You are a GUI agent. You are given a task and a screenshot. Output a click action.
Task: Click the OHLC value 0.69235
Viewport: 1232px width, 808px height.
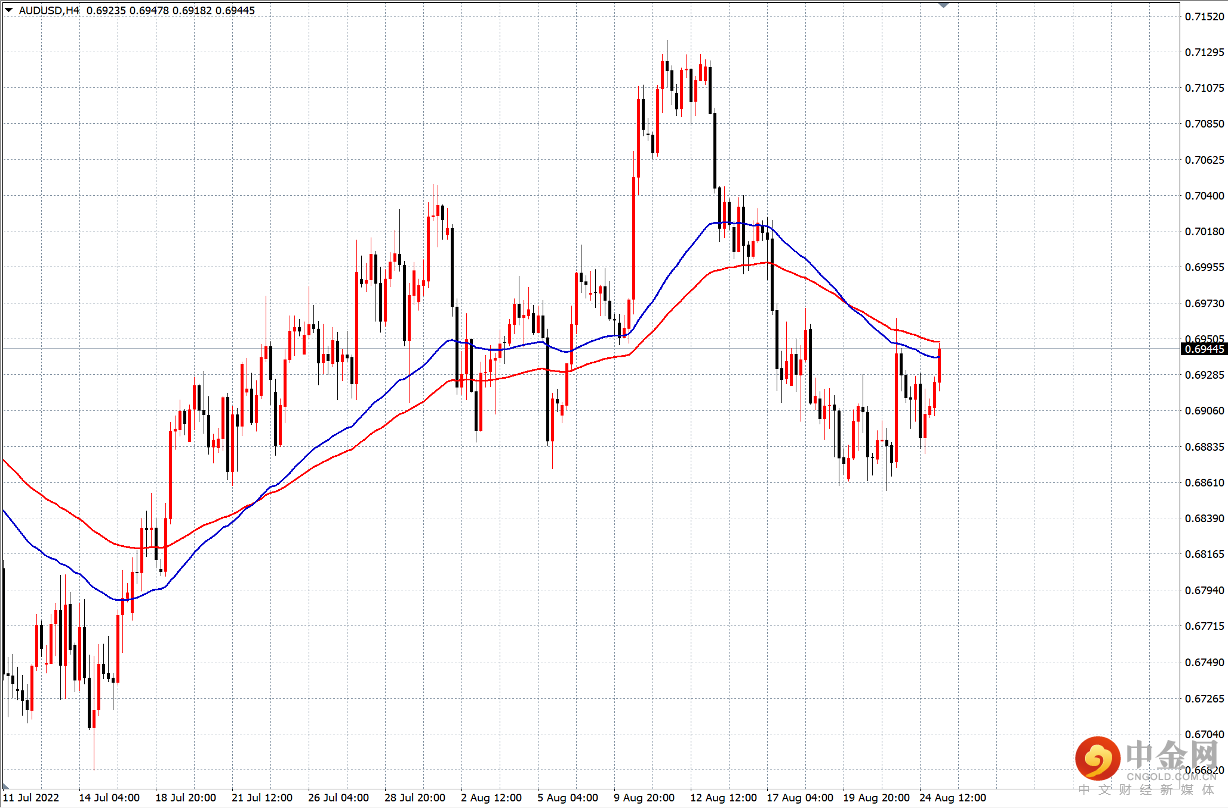pos(107,10)
